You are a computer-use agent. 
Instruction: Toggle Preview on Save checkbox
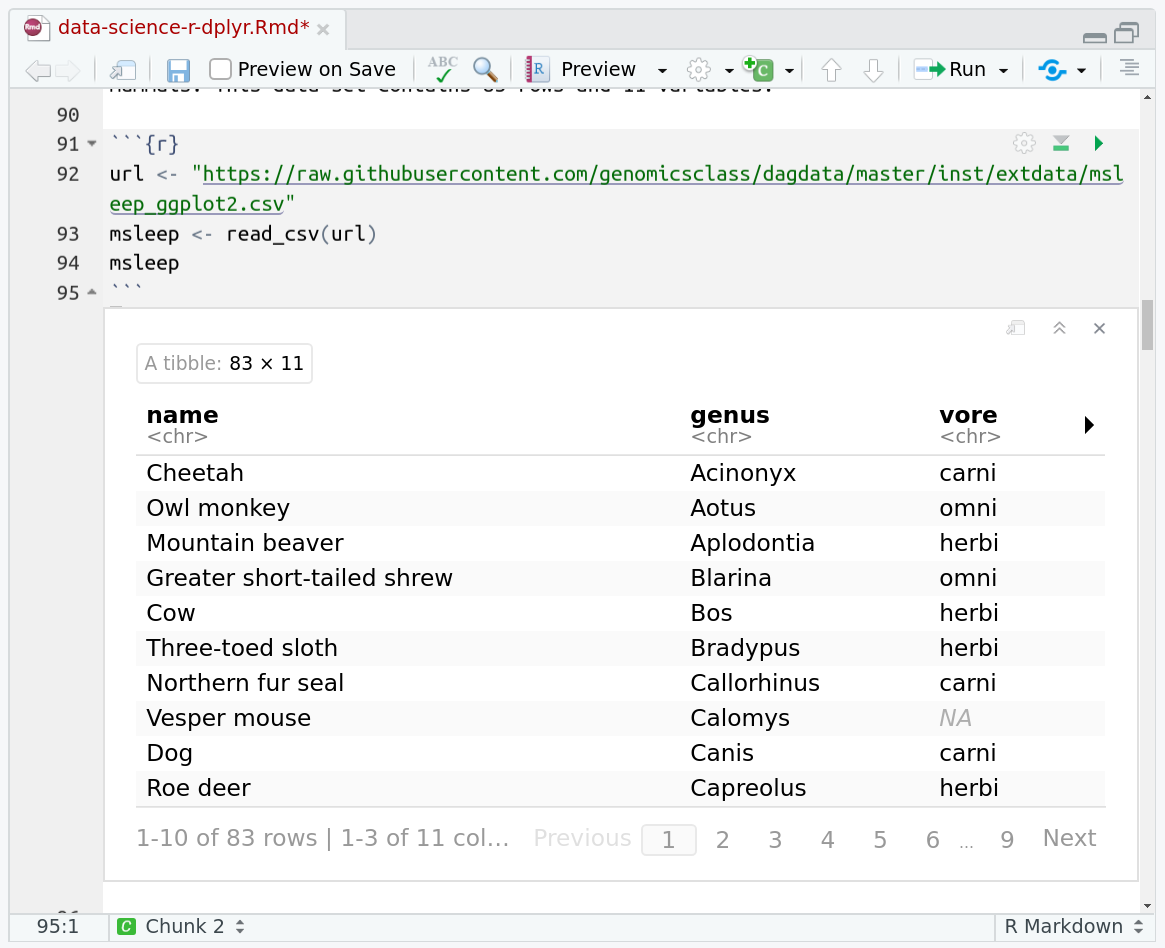coord(220,69)
